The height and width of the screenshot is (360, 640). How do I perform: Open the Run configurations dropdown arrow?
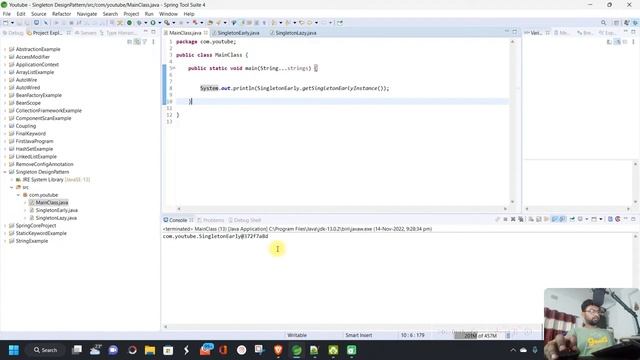click(160, 23)
